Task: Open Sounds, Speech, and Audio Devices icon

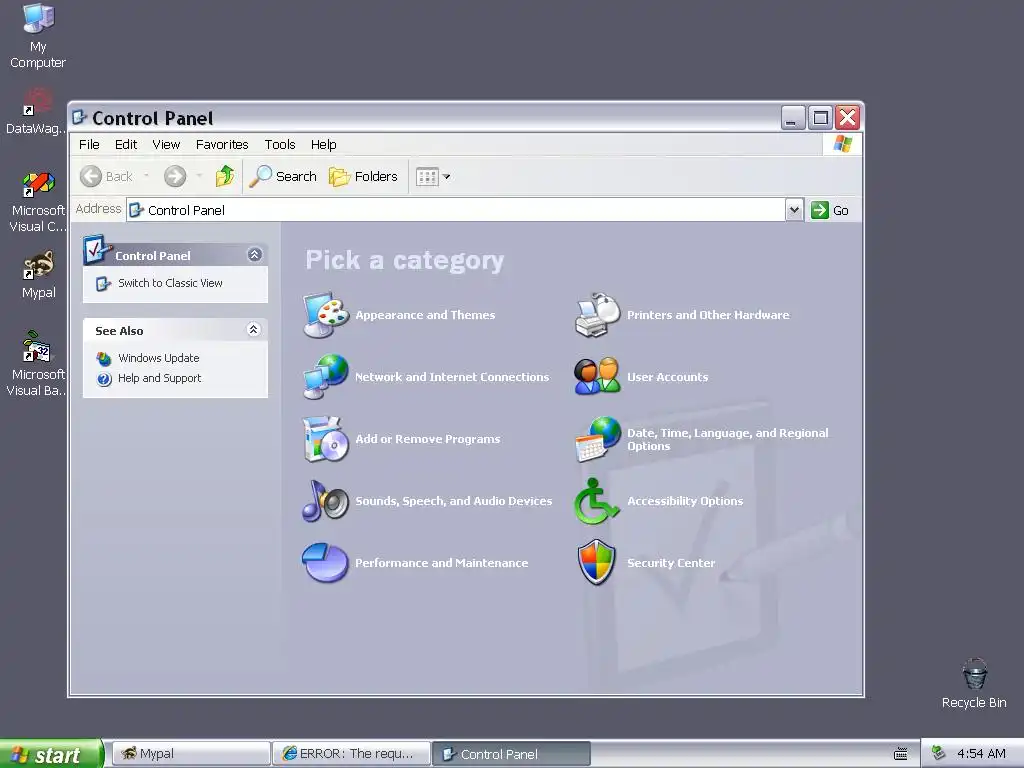Action: pos(327,501)
